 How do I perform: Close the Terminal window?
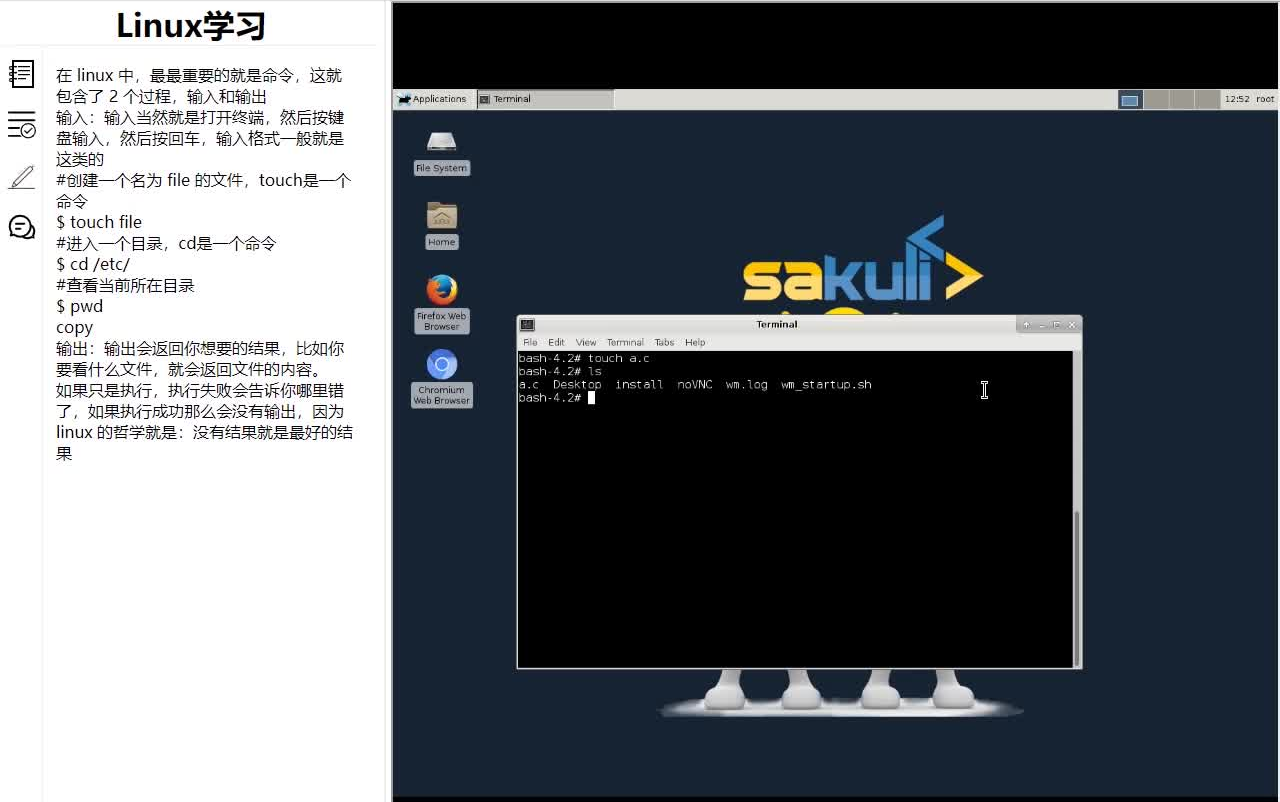(1072, 325)
